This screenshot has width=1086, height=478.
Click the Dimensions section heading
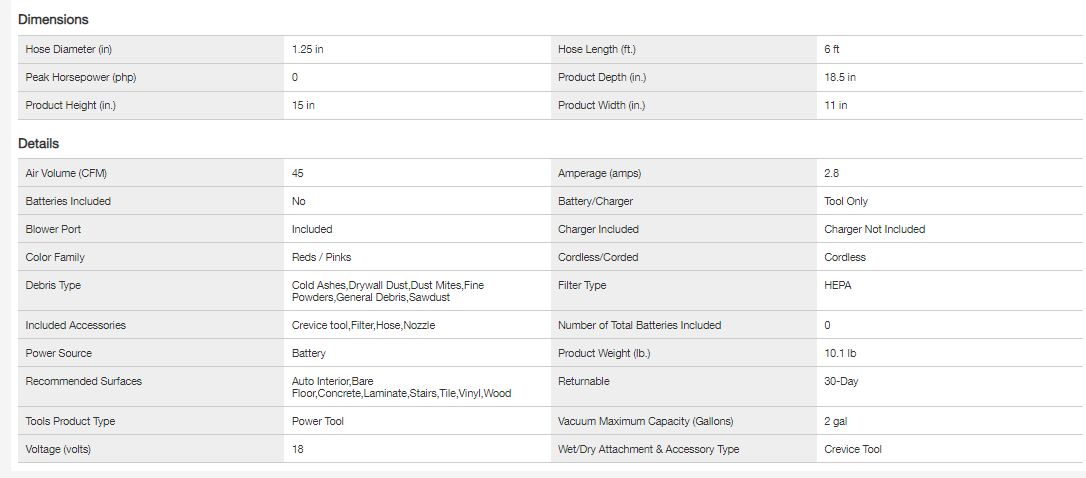[x=53, y=19]
